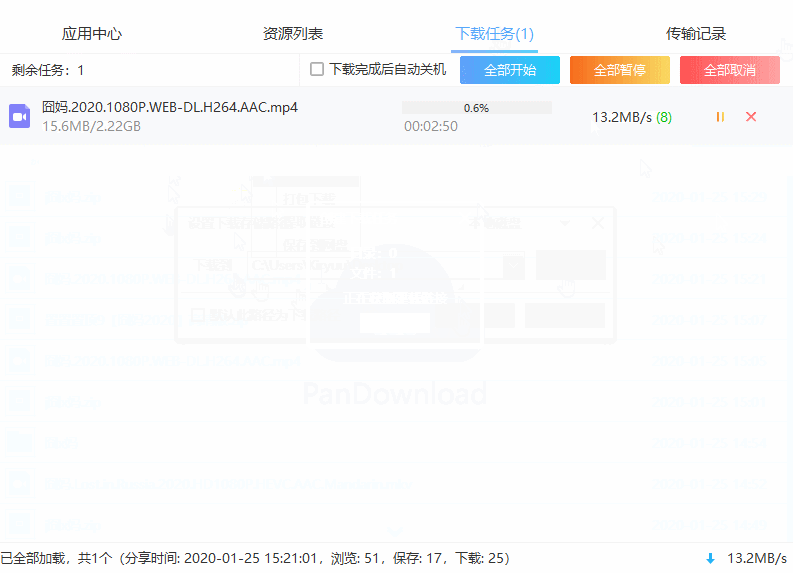The width and height of the screenshot is (793, 573).
Task: Select the 囧妈.2020.1080P.WEB-DL.H264.AAC.mp4 filename
Action: [170, 107]
